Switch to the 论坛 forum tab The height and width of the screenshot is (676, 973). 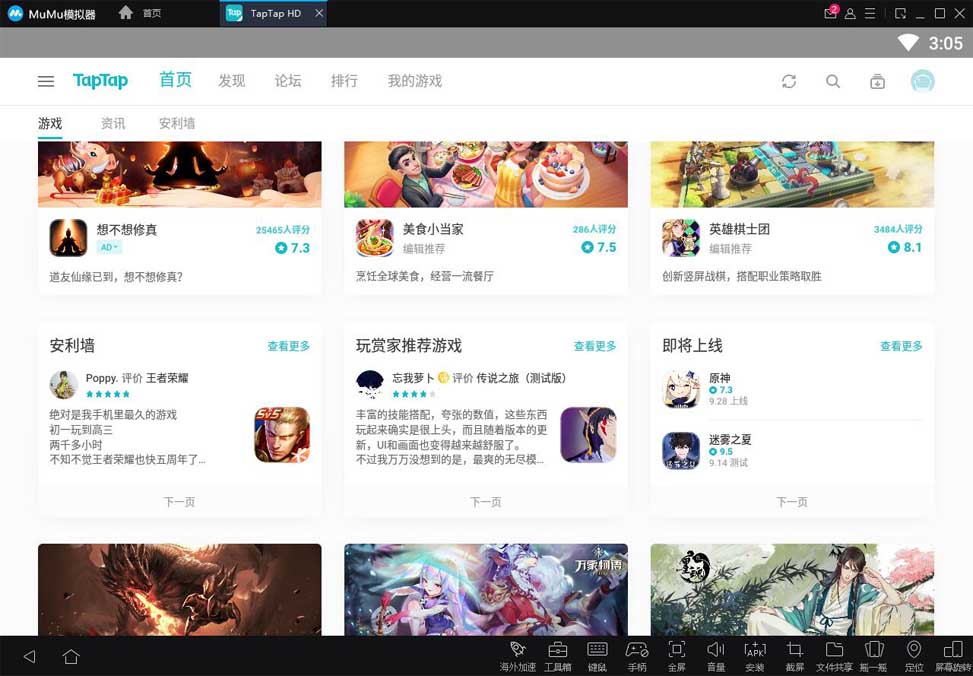[288, 81]
